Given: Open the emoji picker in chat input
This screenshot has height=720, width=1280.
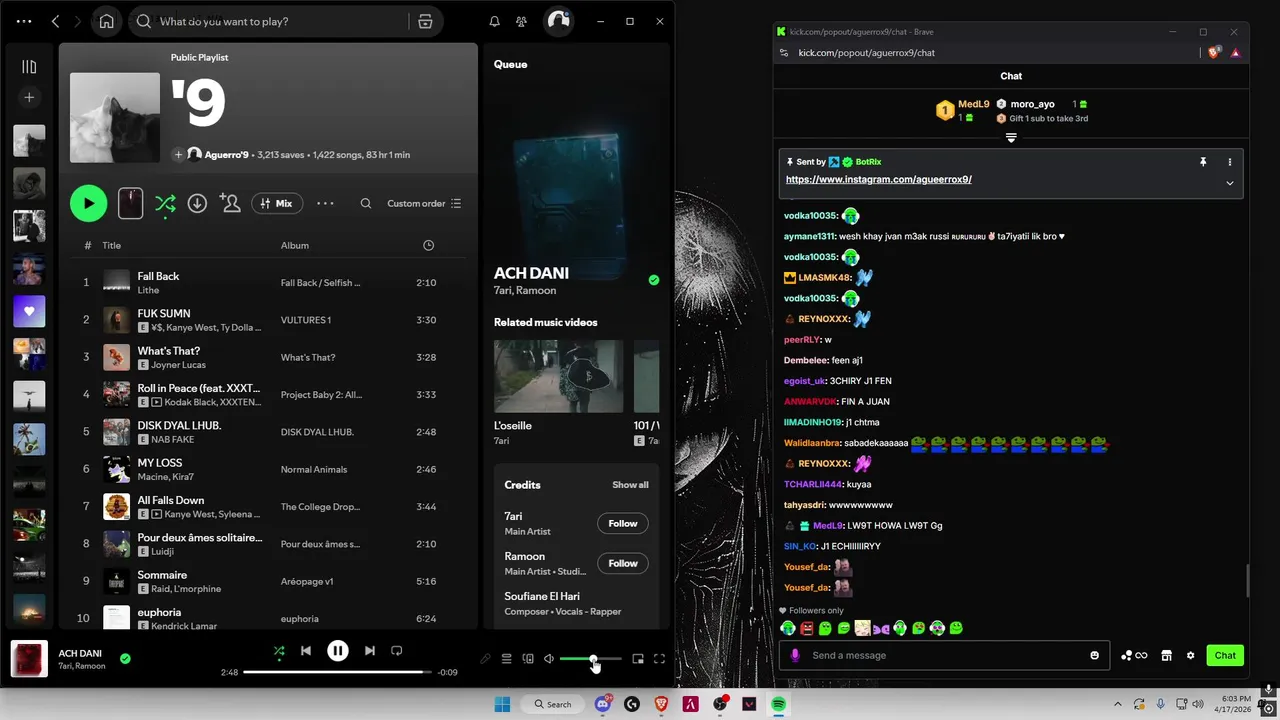Looking at the screenshot, I should pos(1094,655).
